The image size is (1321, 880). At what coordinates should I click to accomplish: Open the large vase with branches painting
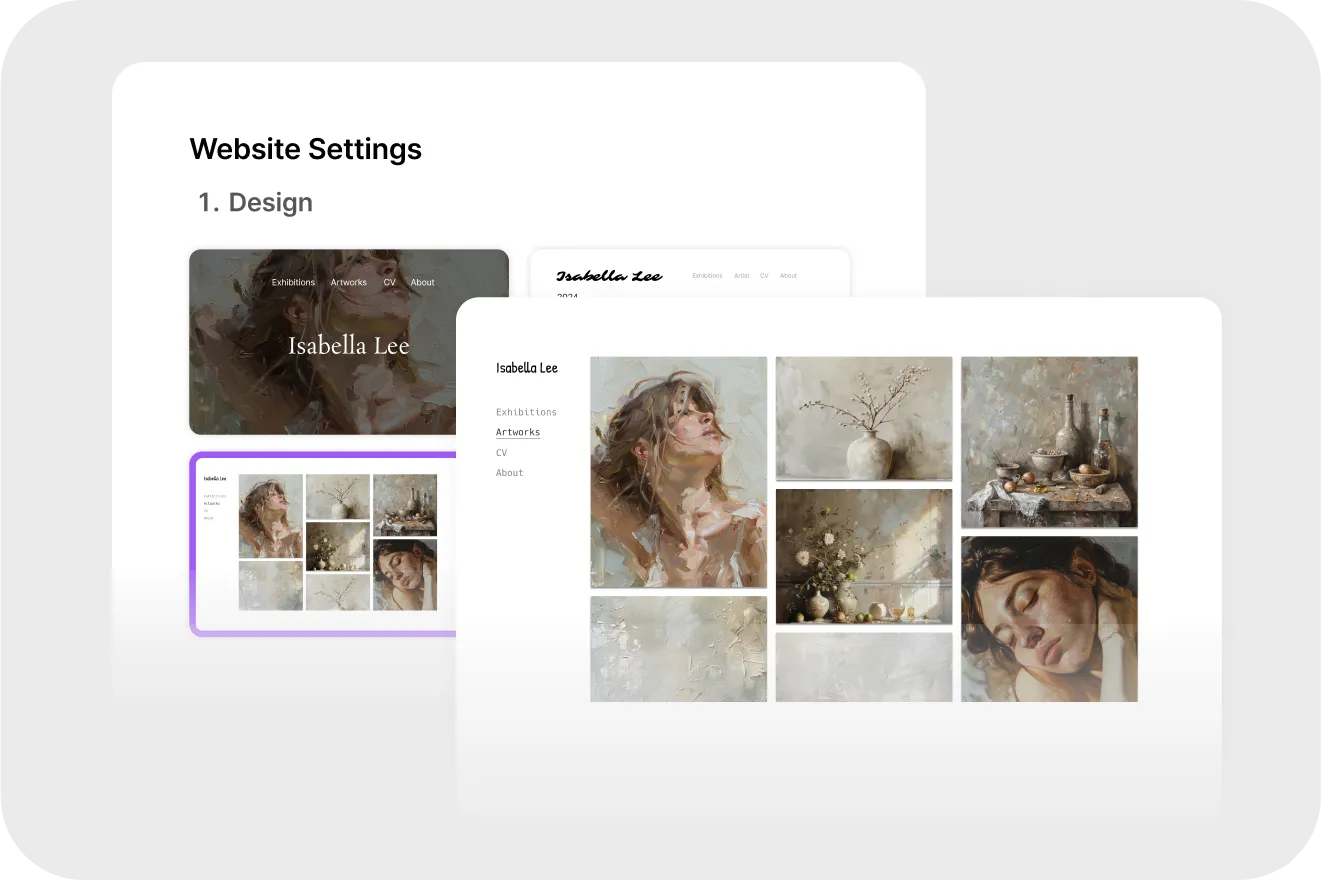point(864,418)
